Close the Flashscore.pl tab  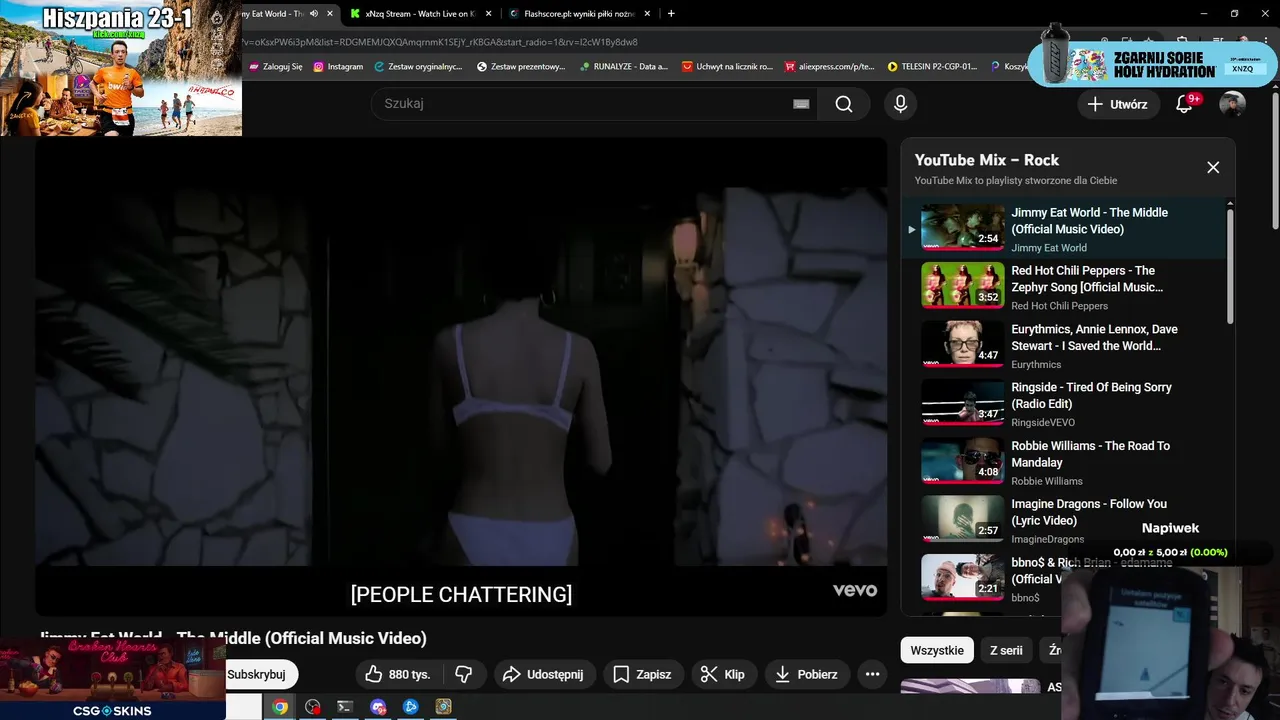(x=648, y=14)
